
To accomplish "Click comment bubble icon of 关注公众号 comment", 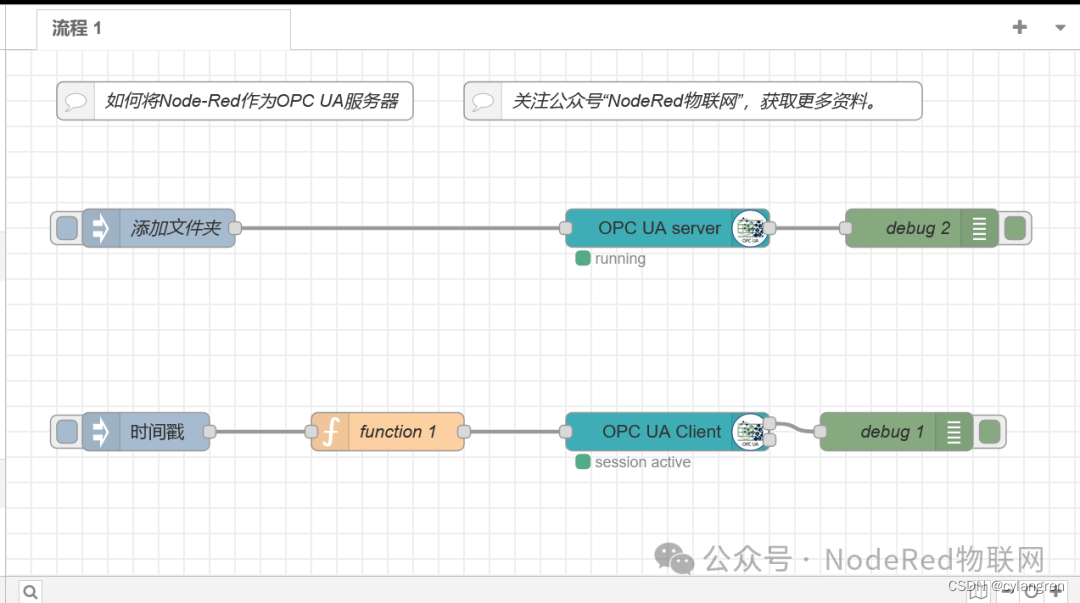I will coord(483,101).
